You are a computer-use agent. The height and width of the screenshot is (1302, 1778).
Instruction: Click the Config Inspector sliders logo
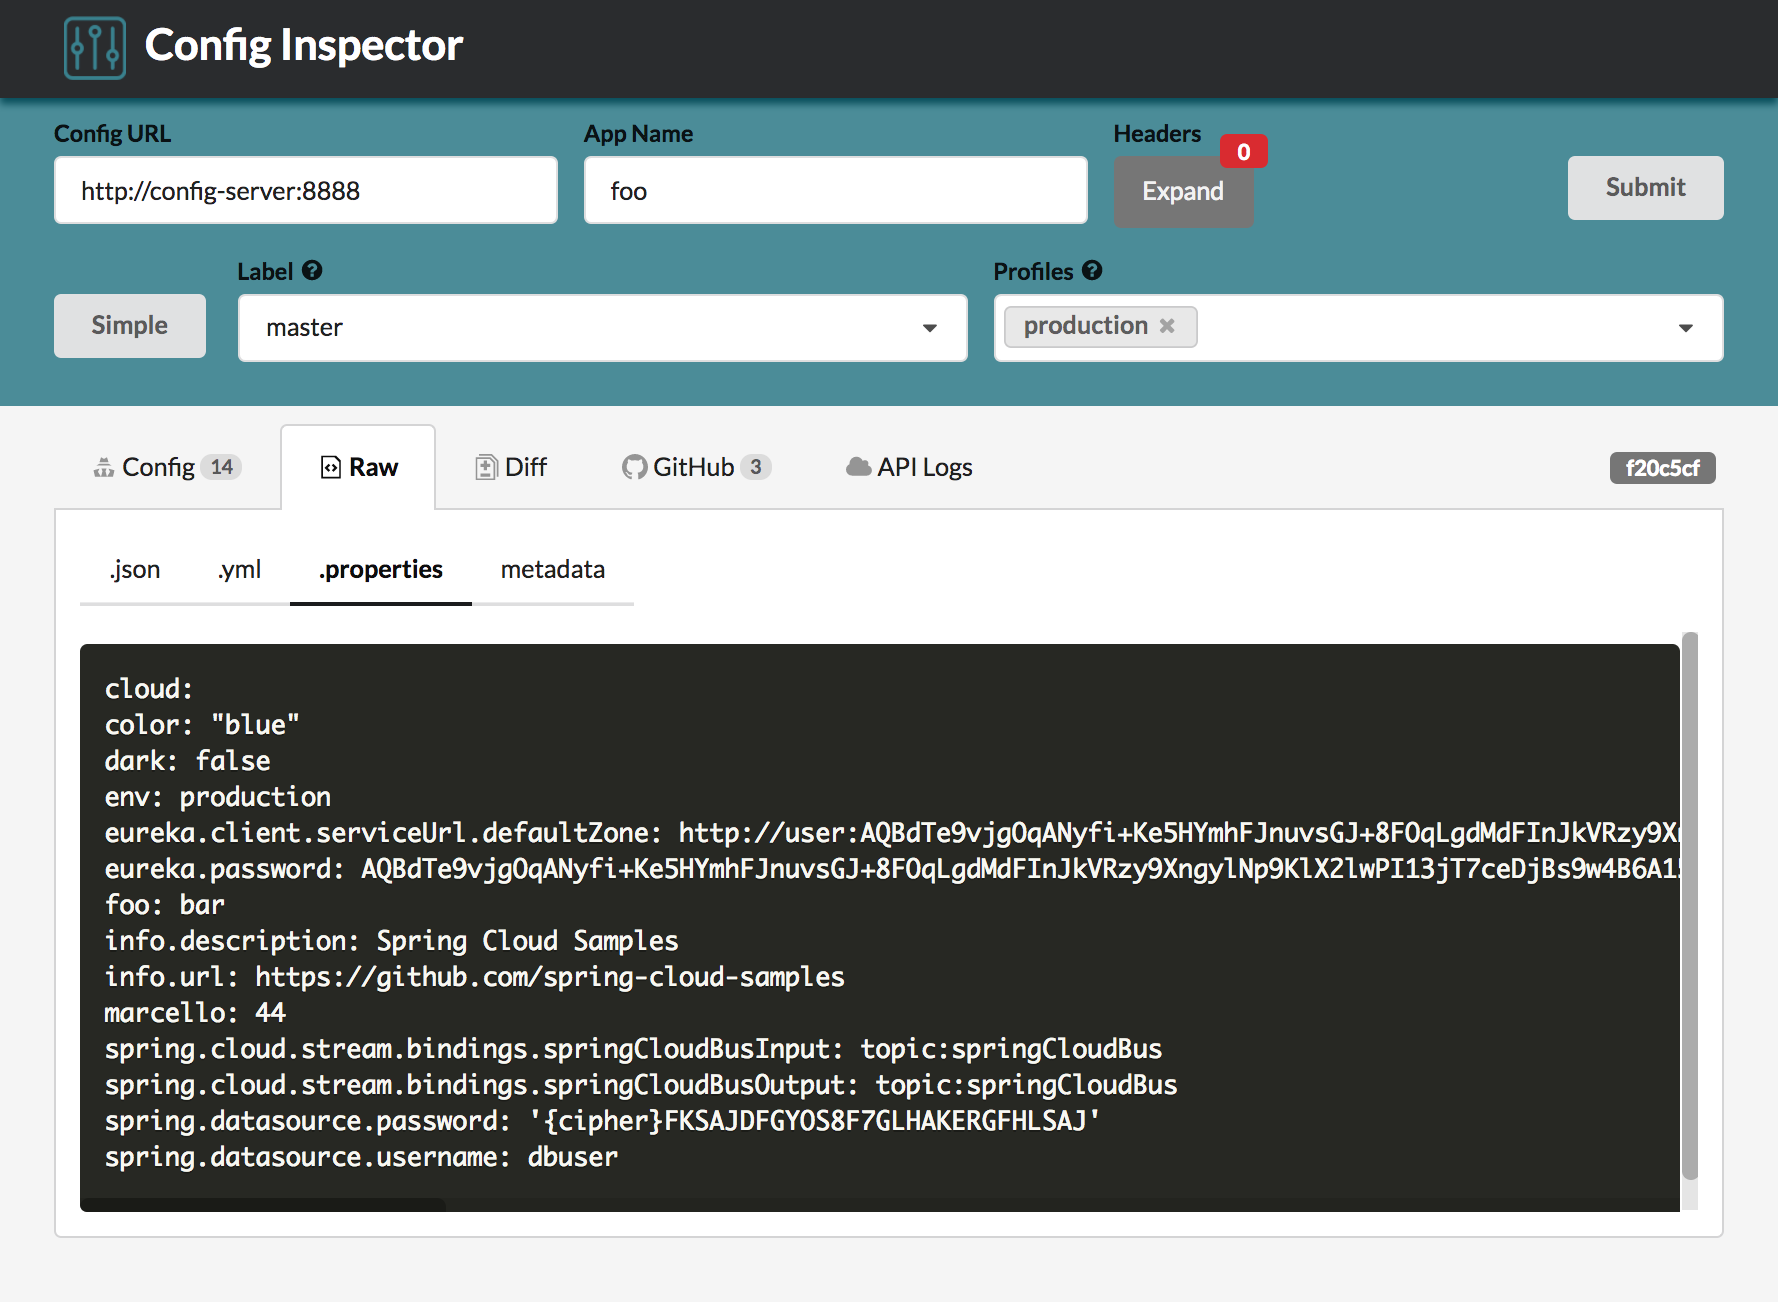95,47
